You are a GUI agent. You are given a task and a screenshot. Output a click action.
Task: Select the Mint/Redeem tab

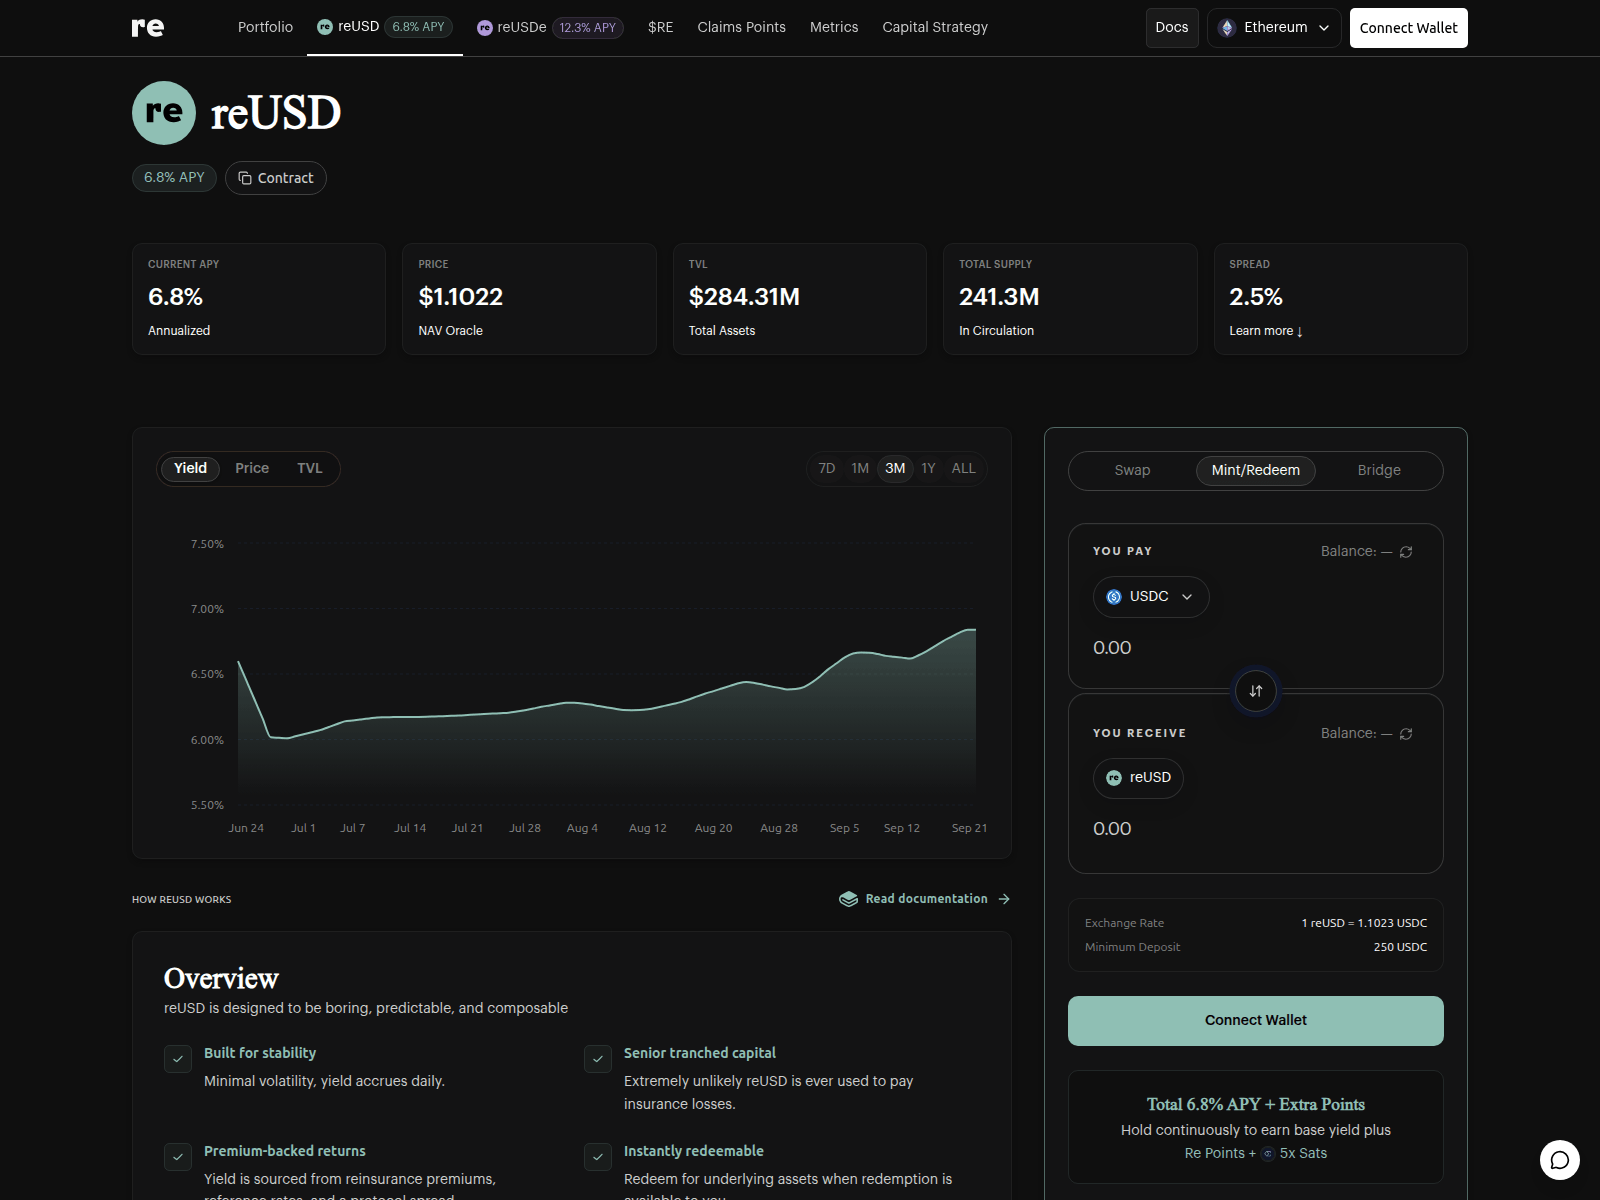(x=1256, y=470)
